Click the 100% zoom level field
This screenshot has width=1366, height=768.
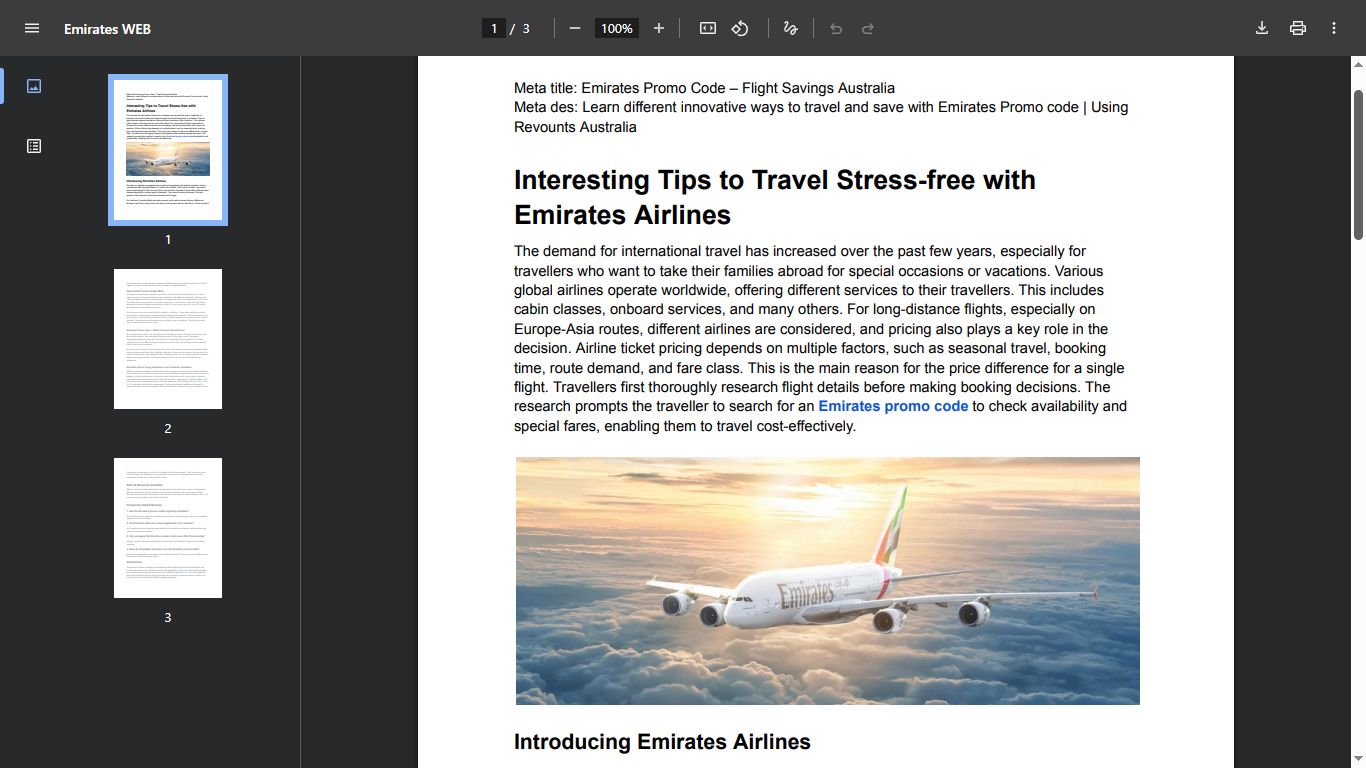617,29
